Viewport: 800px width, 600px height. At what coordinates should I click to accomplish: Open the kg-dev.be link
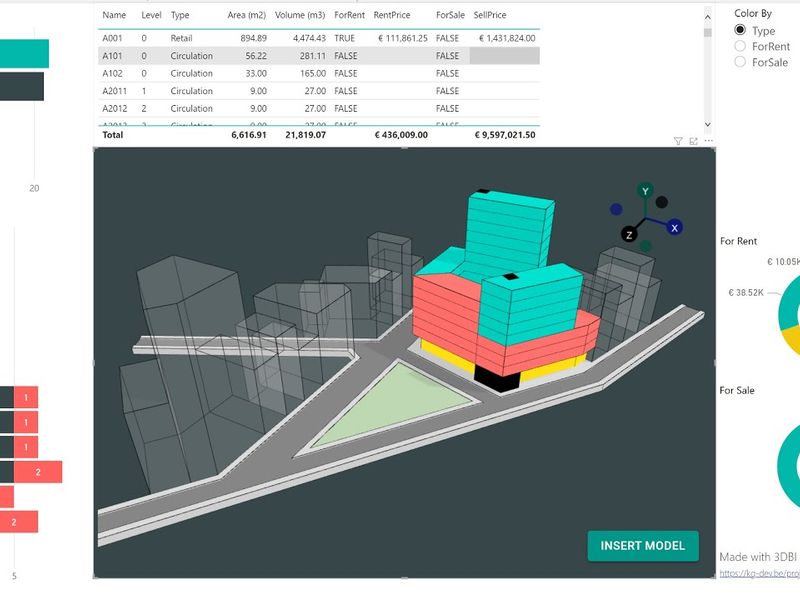click(x=759, y=574)
